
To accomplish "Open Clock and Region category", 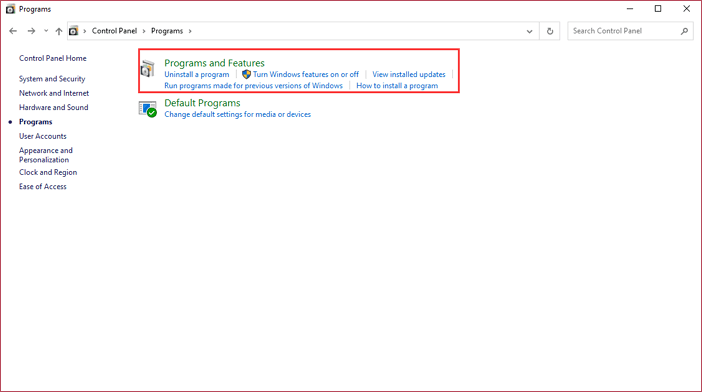I will [48, 172].
